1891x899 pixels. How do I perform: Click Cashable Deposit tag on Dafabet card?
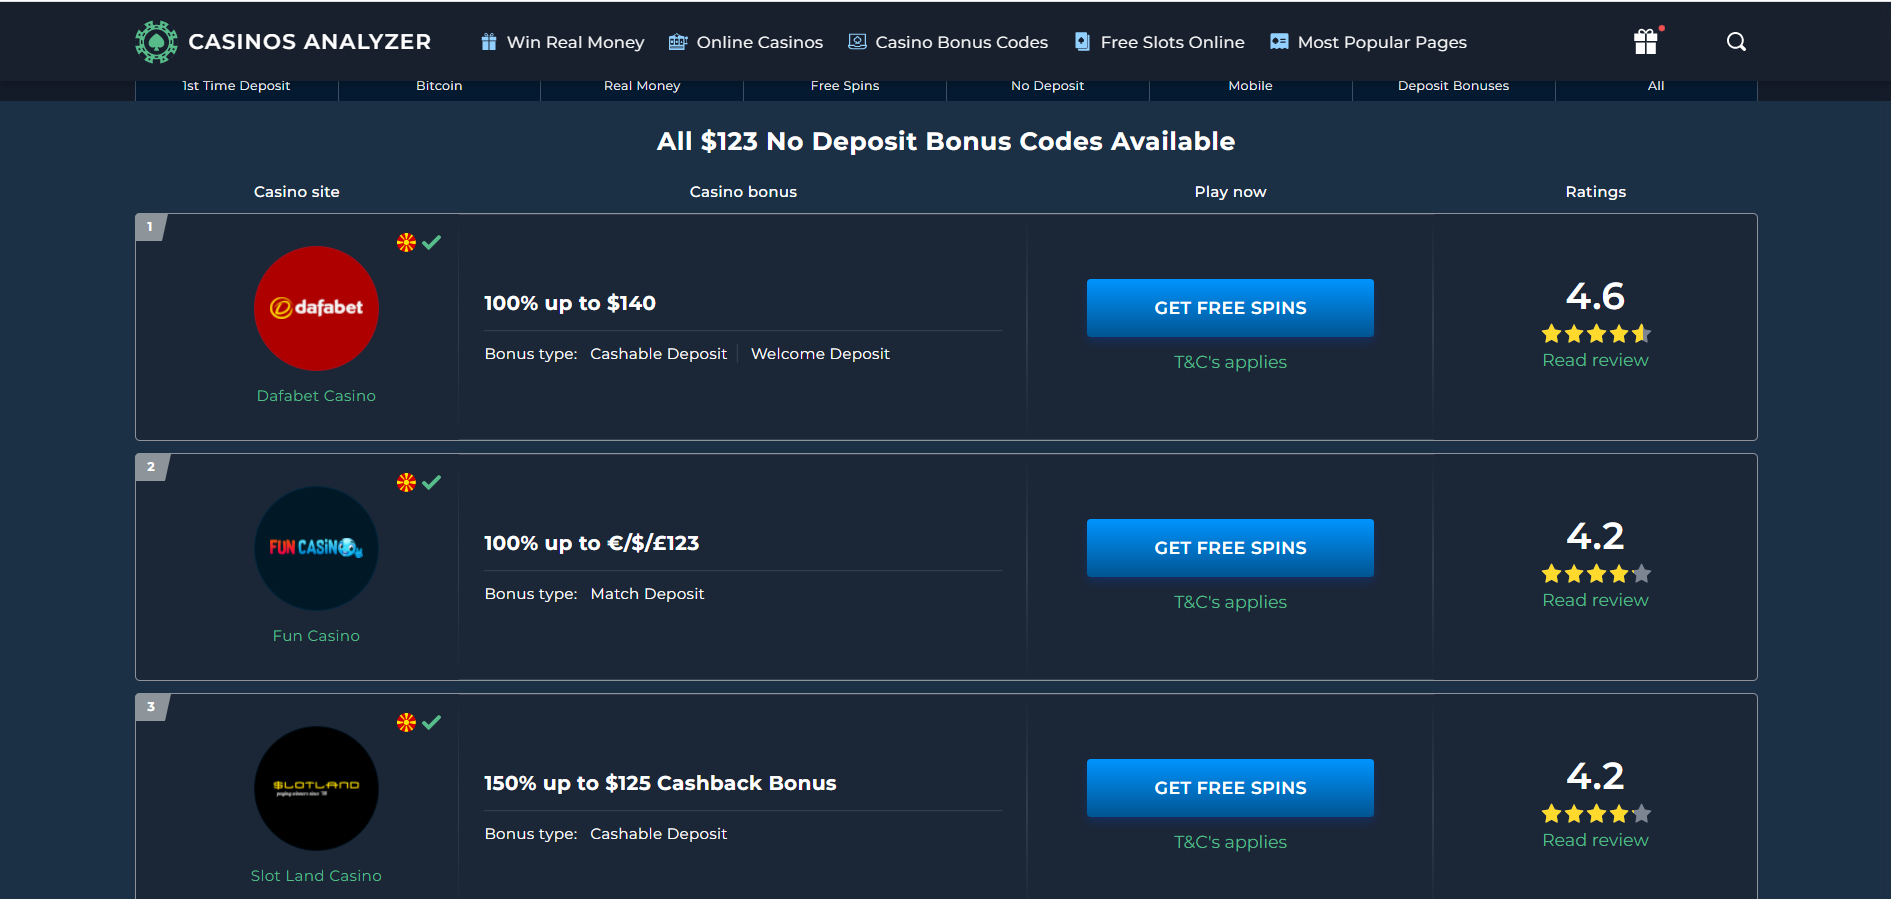(658, 354)
